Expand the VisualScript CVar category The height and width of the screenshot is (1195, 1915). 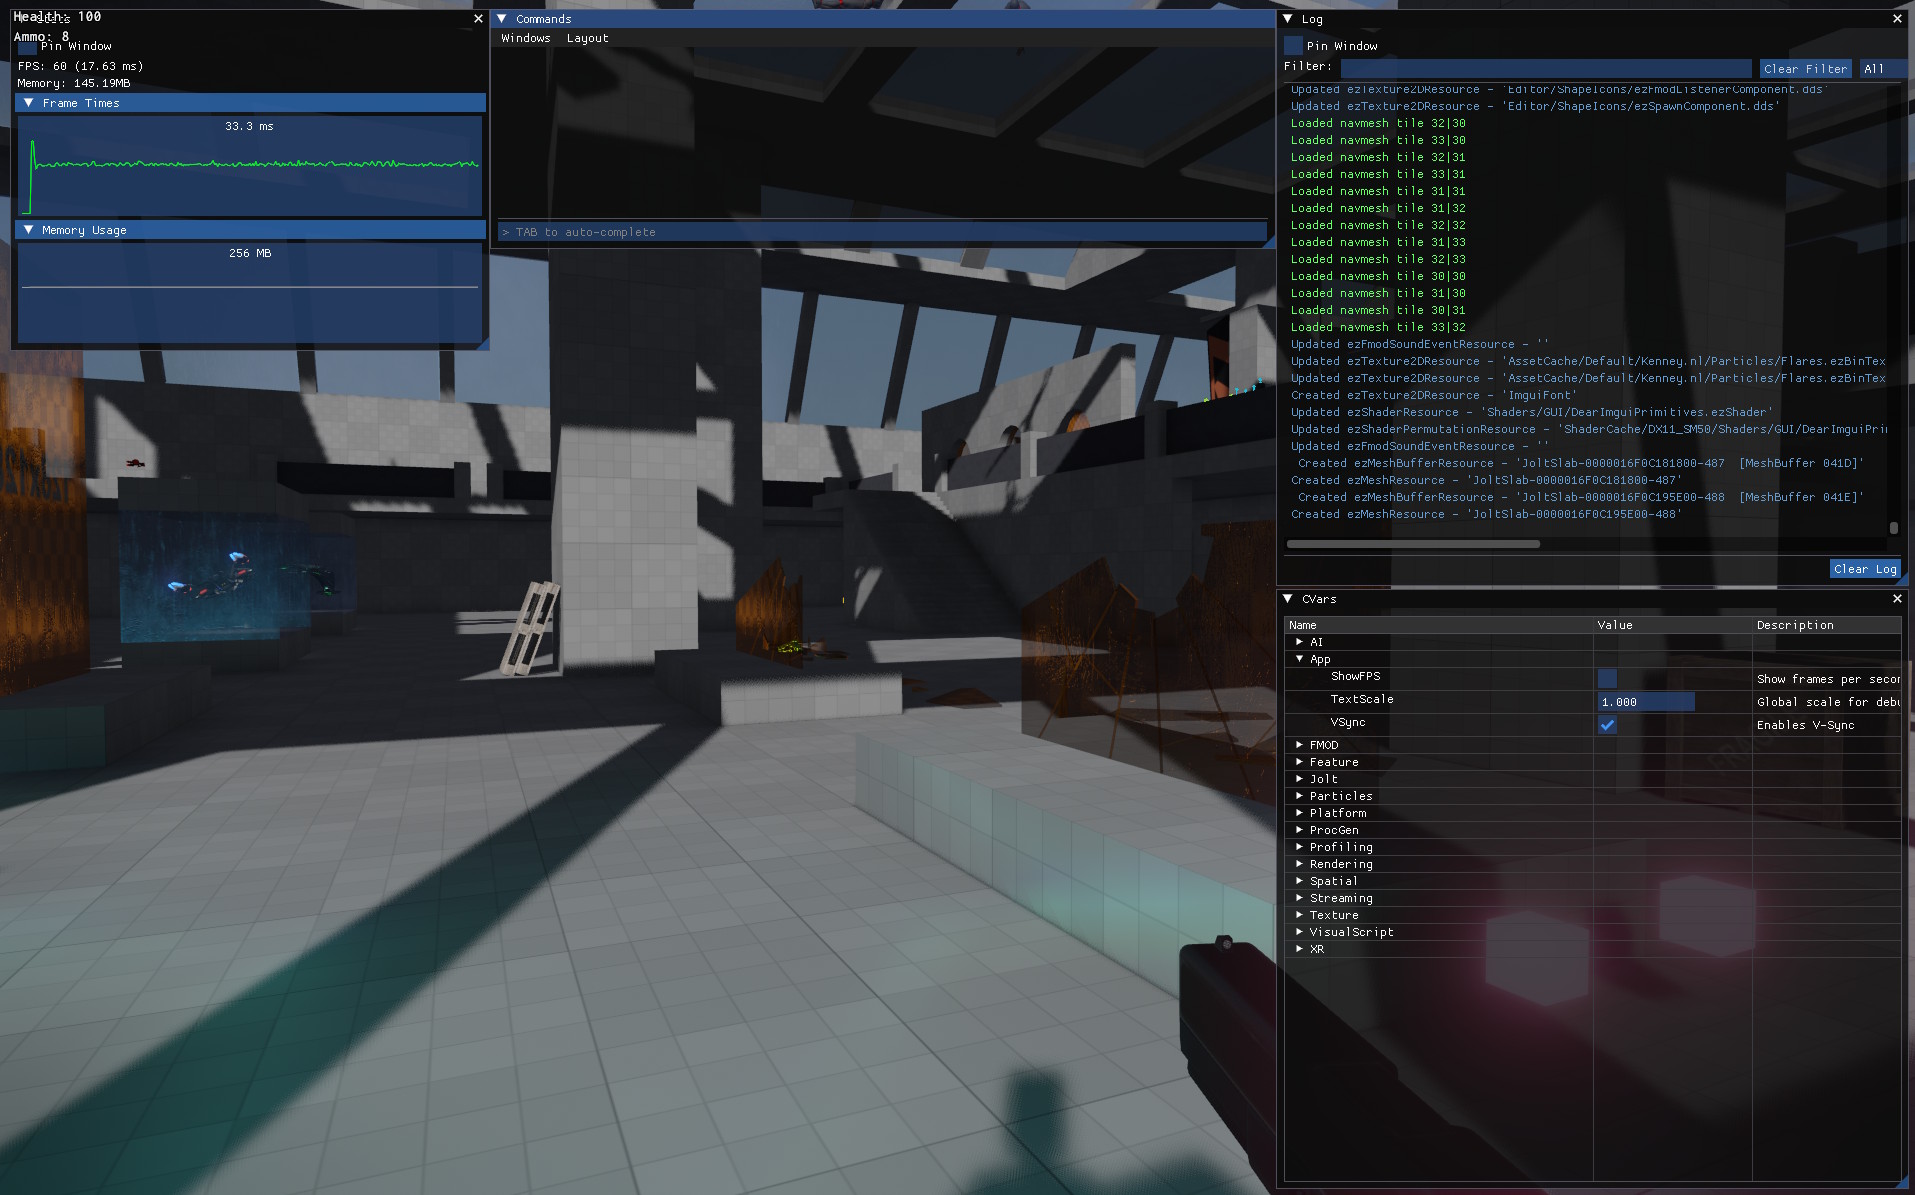(x=1300, y=931)
